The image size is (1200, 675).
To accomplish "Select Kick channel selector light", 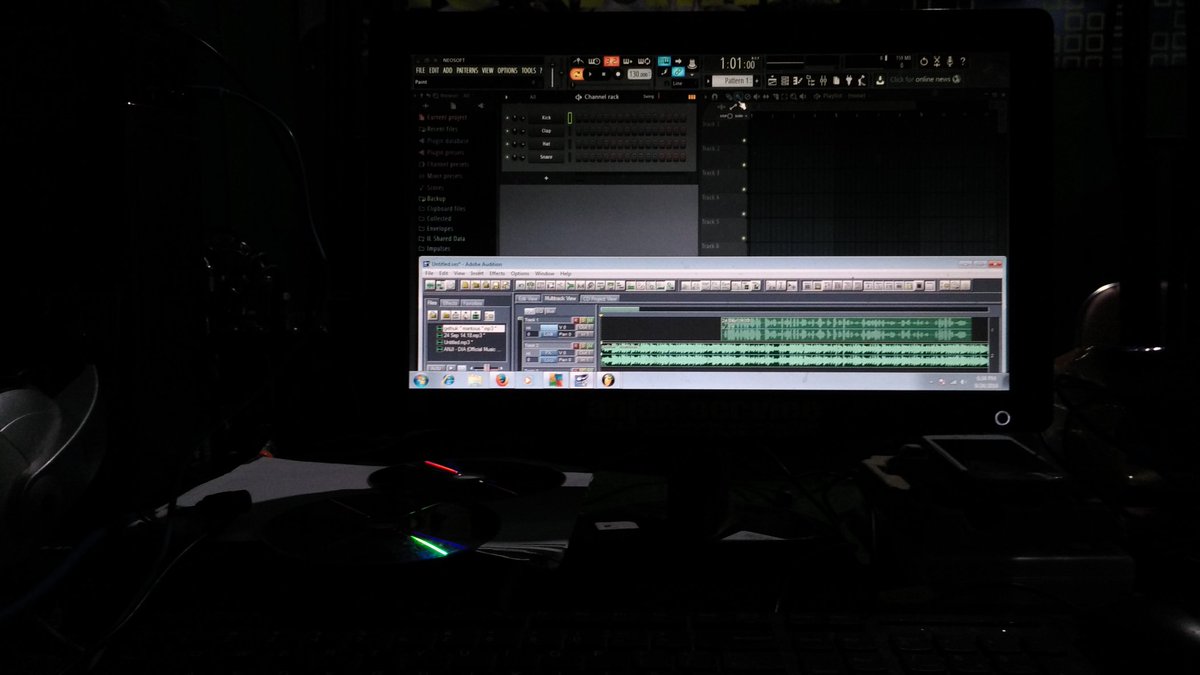I will pos(570,118).
